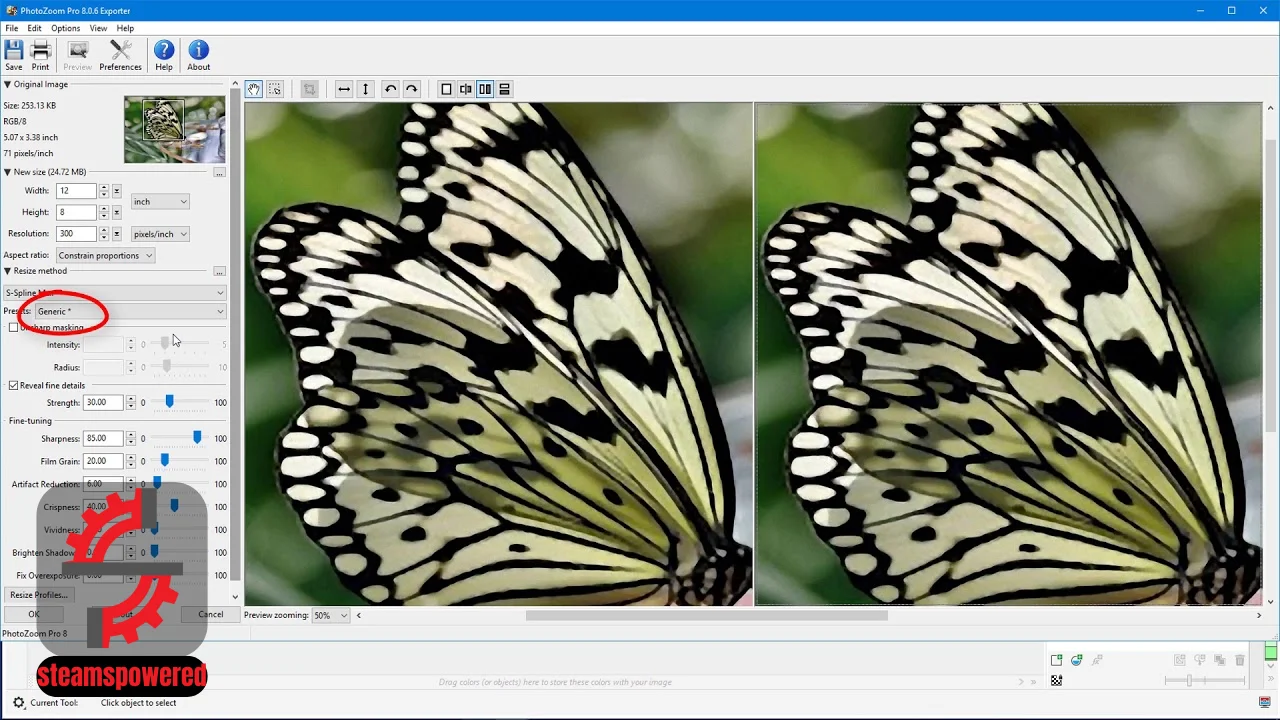Click the Film Grain slider handle

(x=165, y=460)
